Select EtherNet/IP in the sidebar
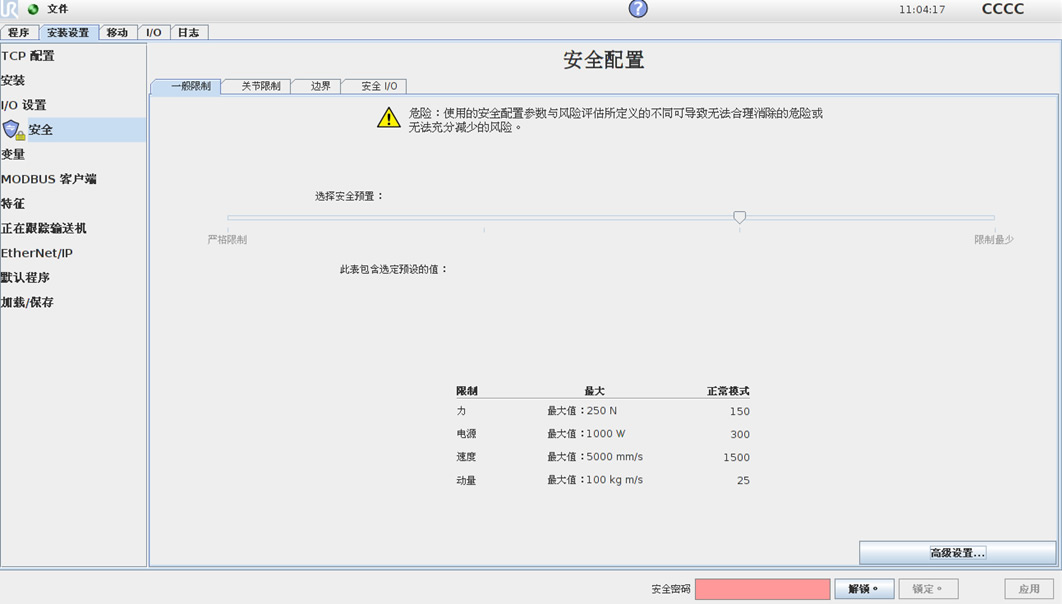The image size is (1062, 604). coord(37,253)
